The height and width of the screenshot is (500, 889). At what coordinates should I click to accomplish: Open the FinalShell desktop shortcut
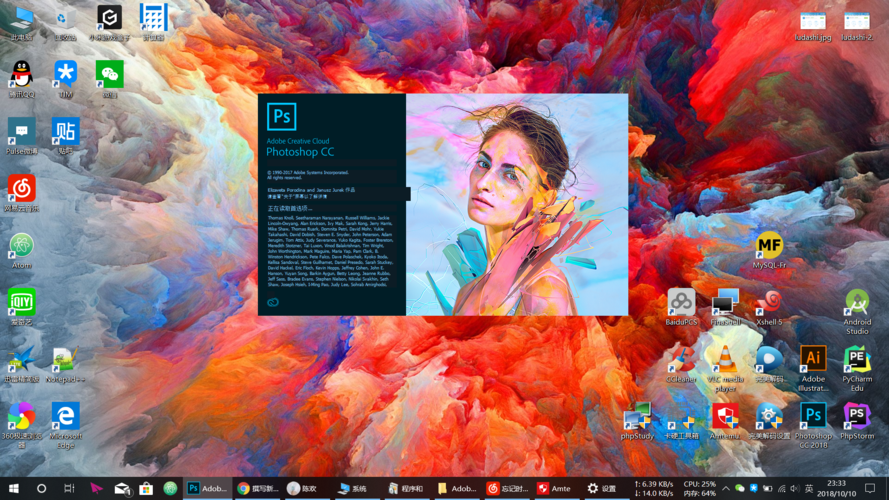[725, 307]
